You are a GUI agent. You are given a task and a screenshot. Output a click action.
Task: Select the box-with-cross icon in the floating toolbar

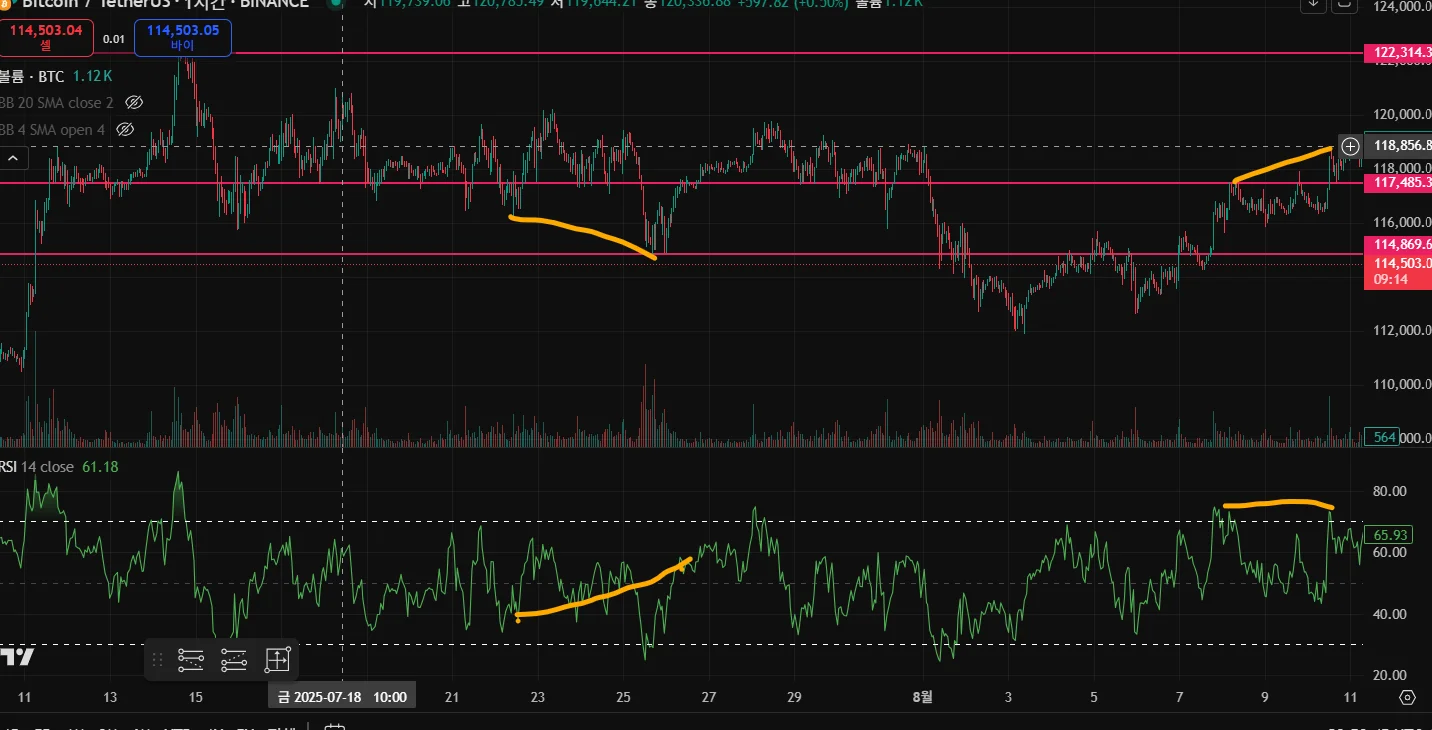click(277, 660)
